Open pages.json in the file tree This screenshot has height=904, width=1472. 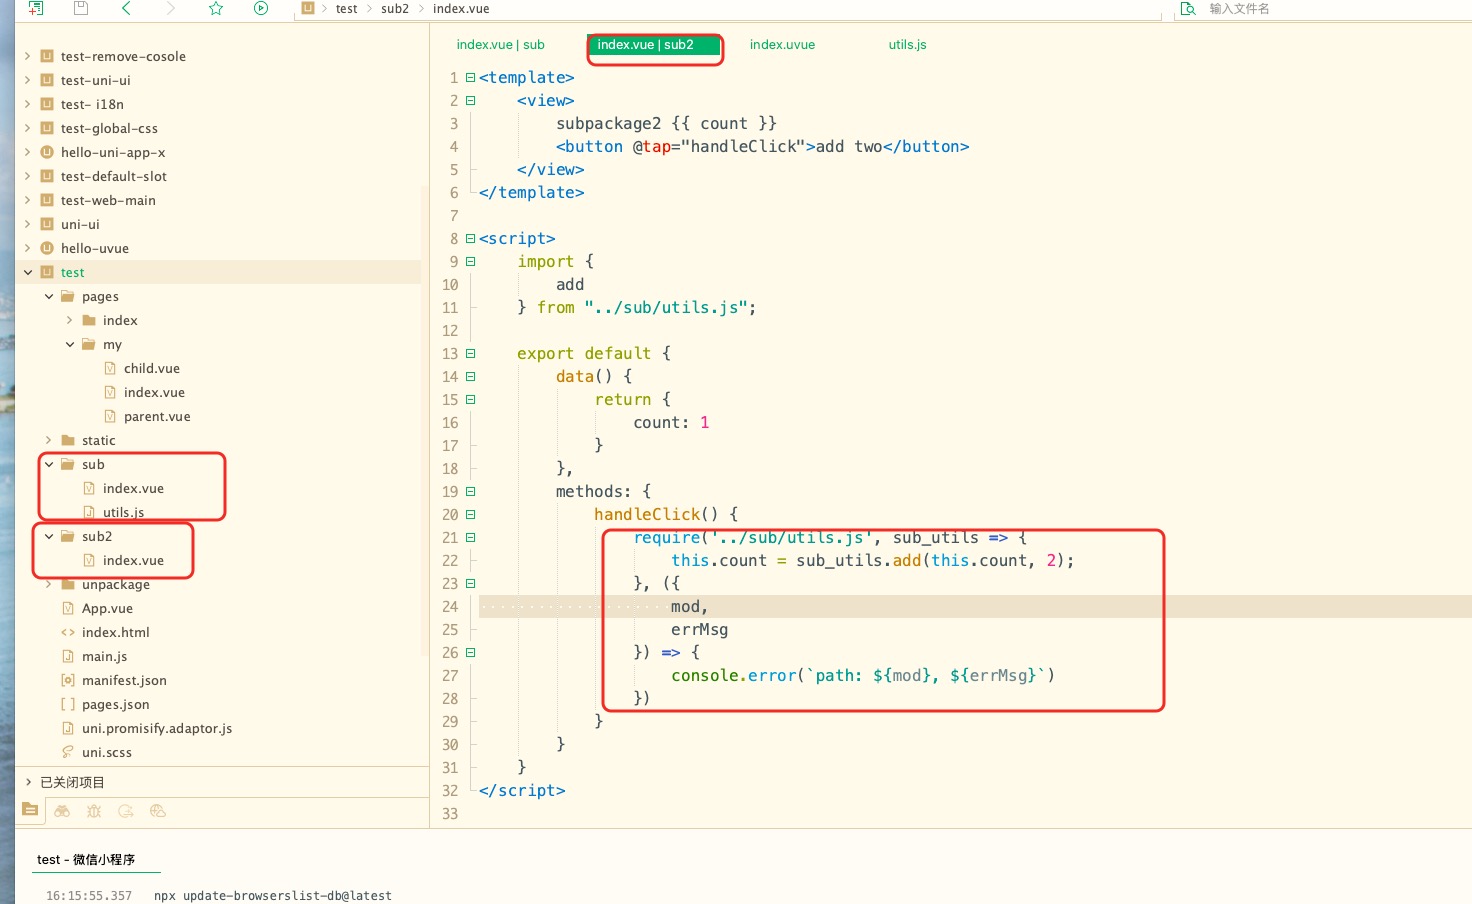click(115, 704)
